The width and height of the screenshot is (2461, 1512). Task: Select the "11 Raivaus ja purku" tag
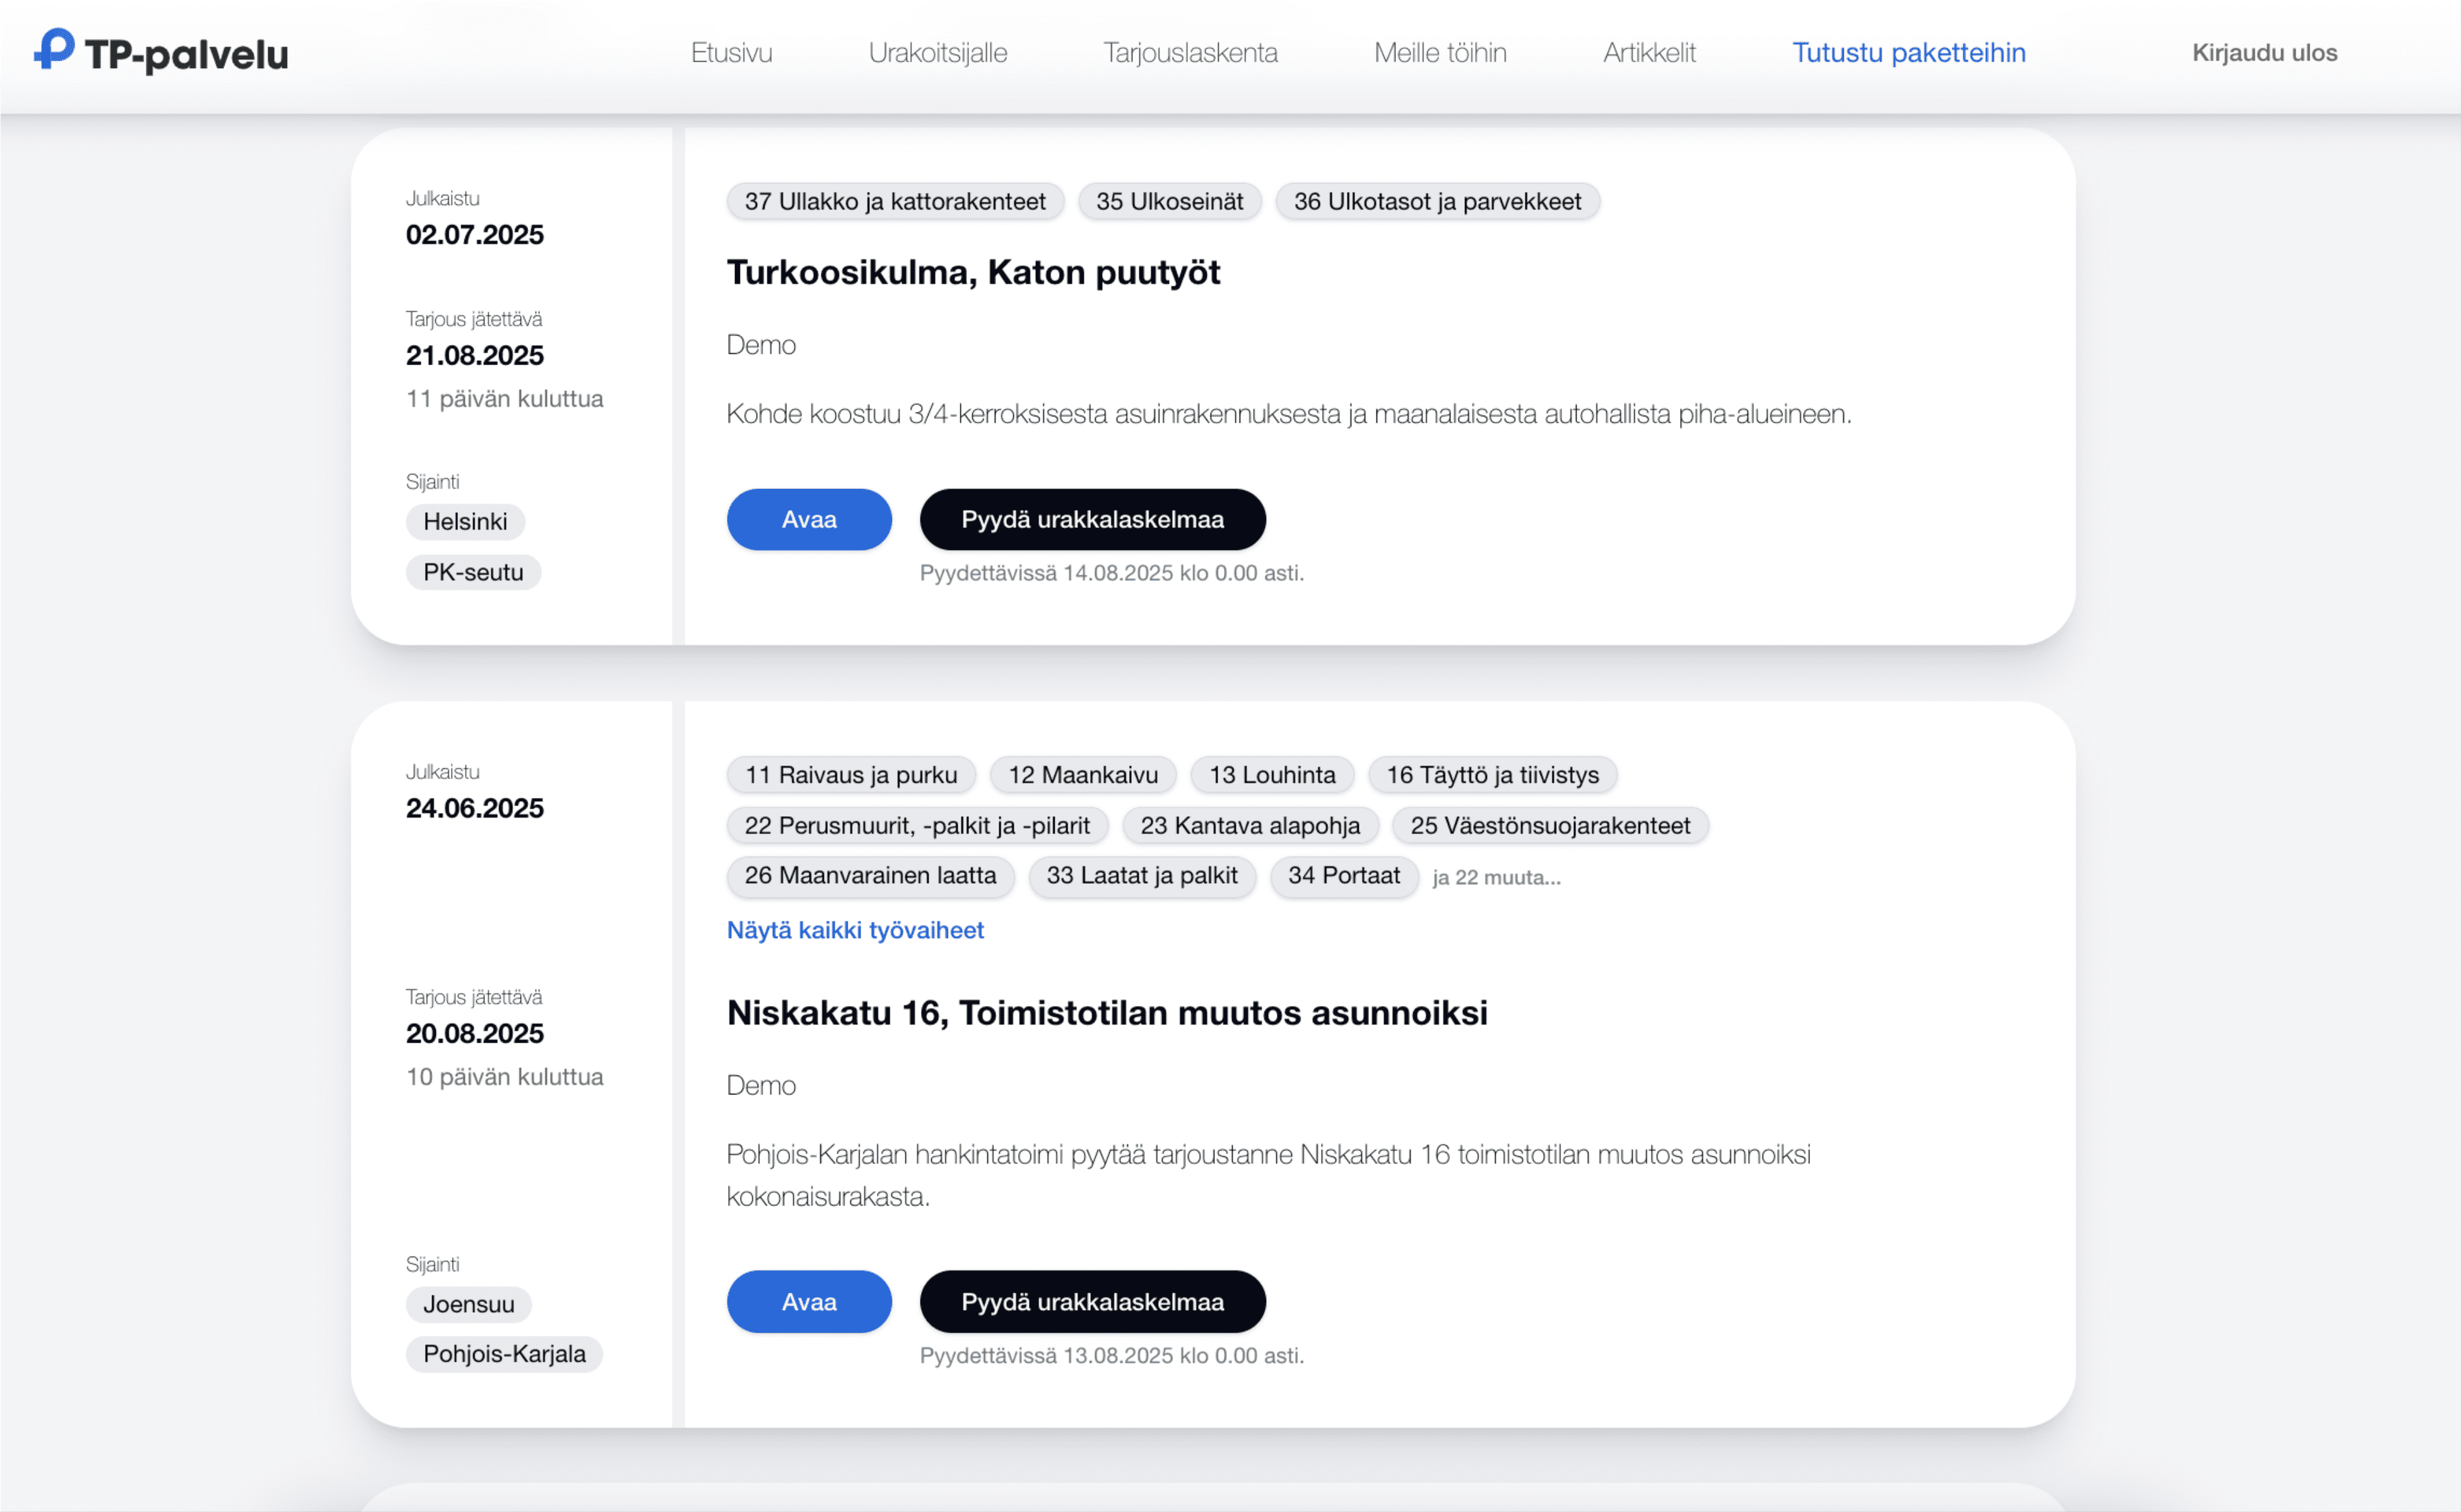tap(850, 775)
